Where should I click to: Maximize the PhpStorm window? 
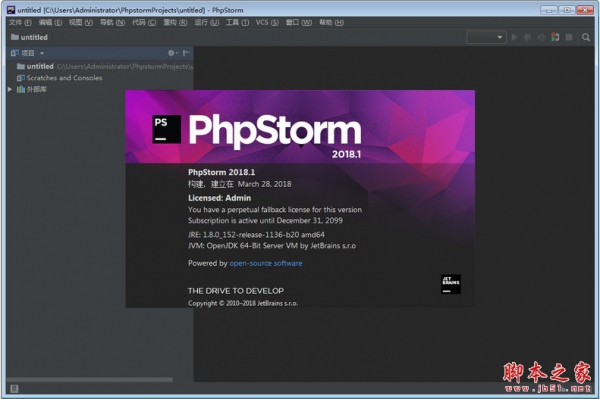(x=567, y=10)
